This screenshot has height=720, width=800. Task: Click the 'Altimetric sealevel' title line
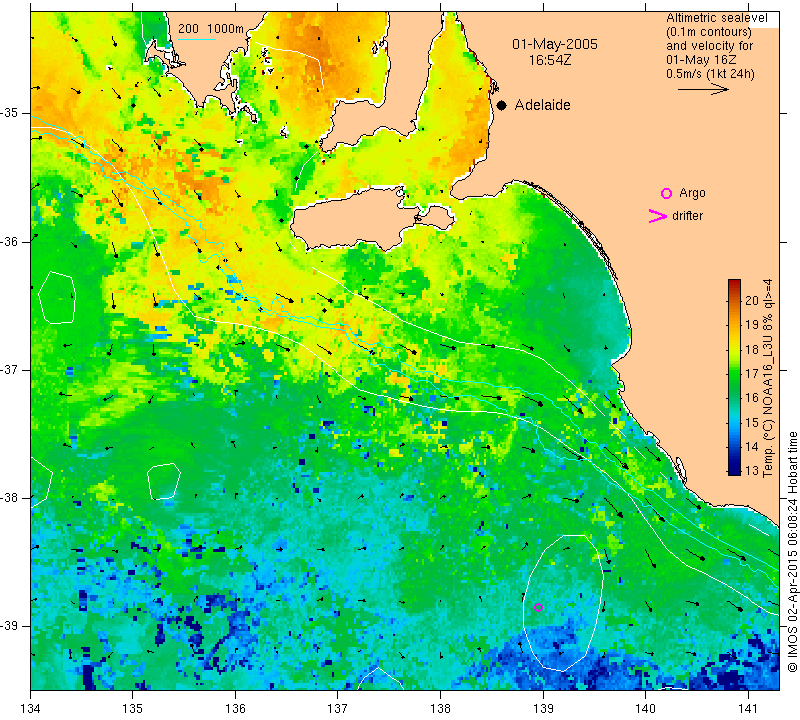coord(716,18)
